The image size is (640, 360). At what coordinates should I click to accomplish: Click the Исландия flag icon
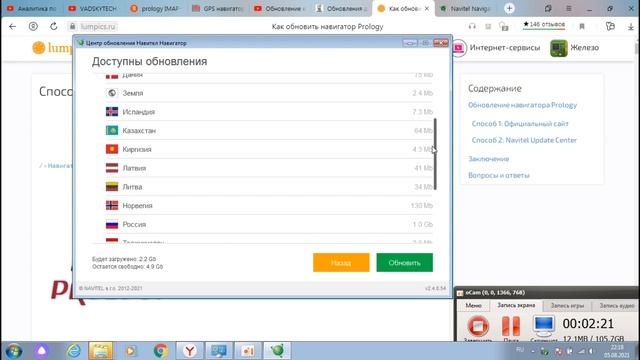click(112, 112)
